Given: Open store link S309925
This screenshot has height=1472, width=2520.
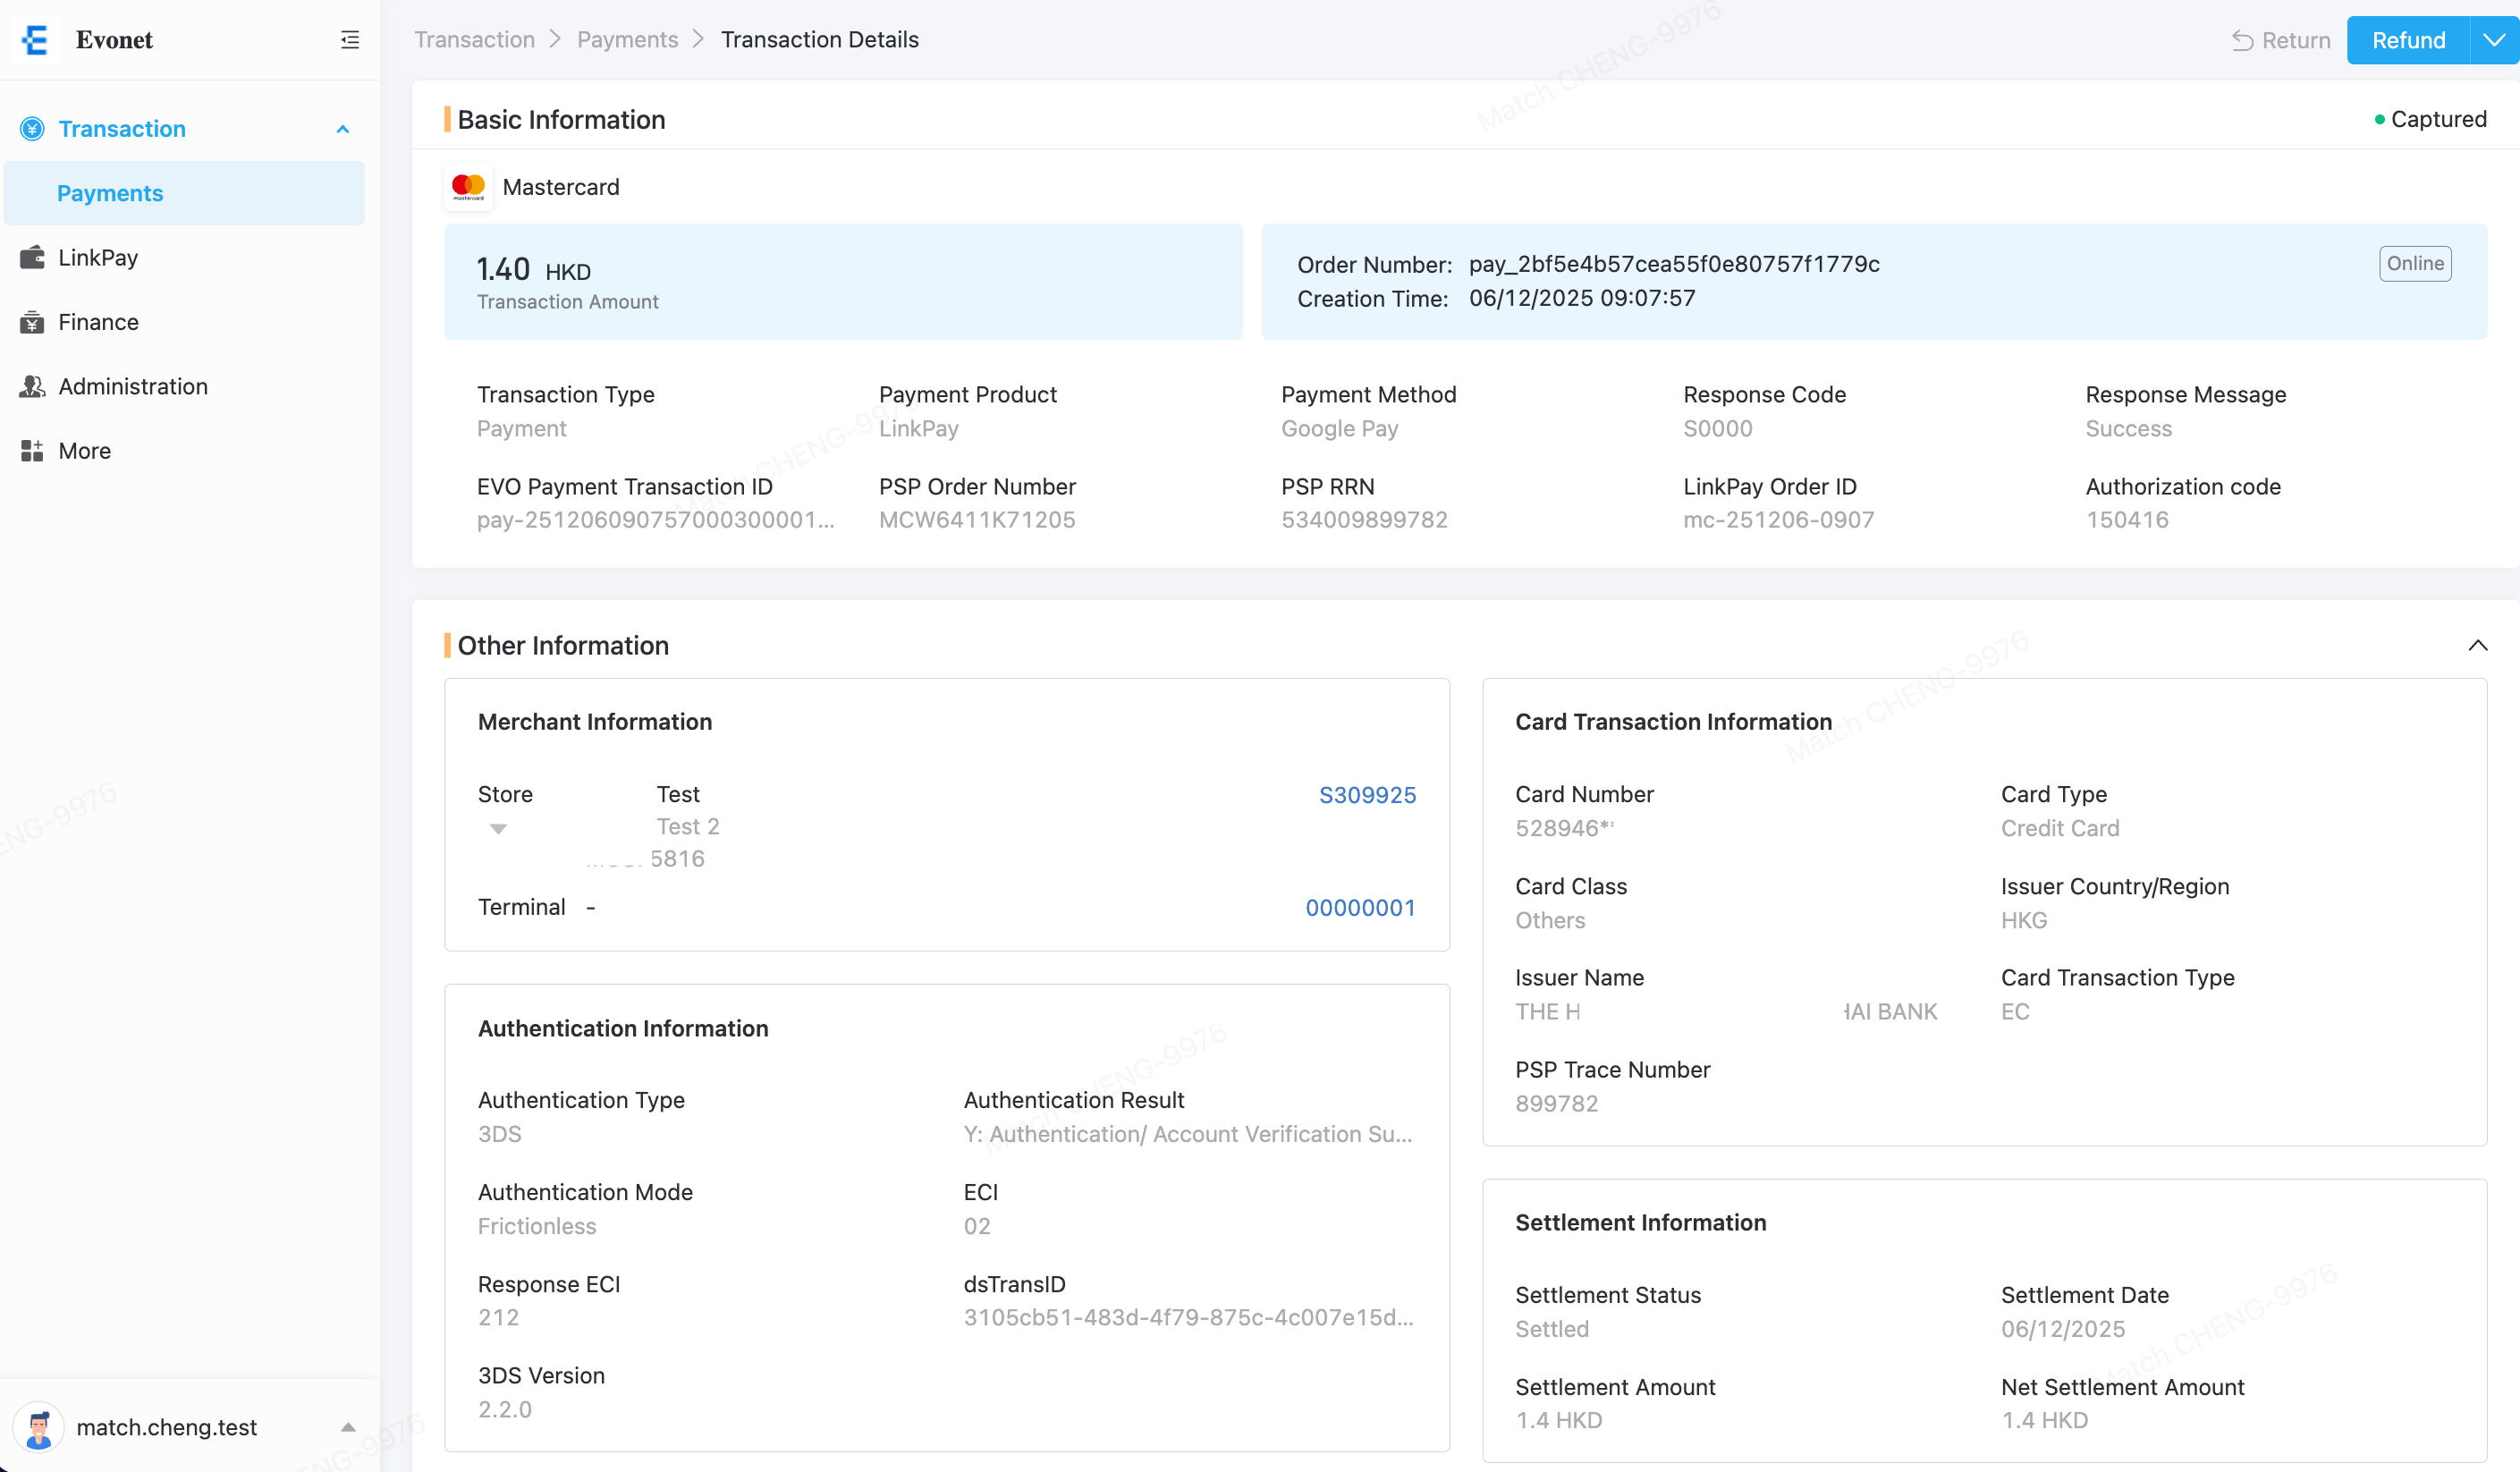Looking at the screenshot, I should pyautogui.click(x=1367, y=795).
